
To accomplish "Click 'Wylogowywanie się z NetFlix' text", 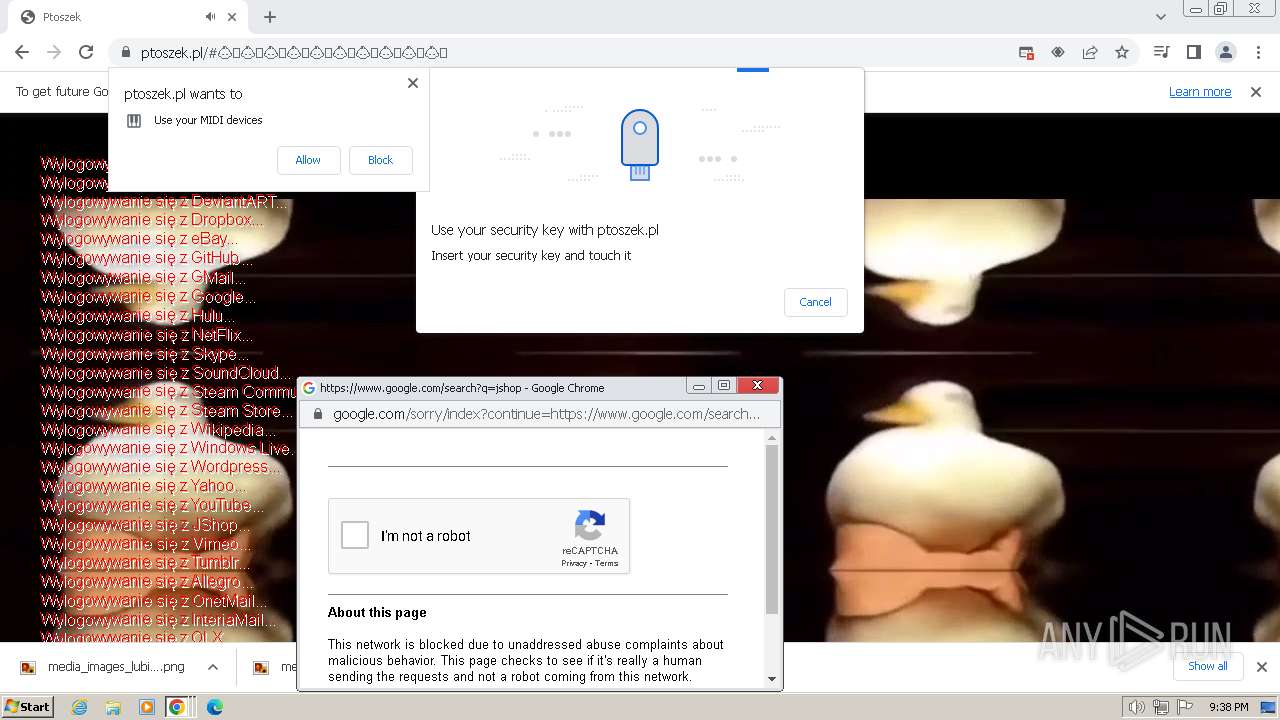I will click(147, 335).
